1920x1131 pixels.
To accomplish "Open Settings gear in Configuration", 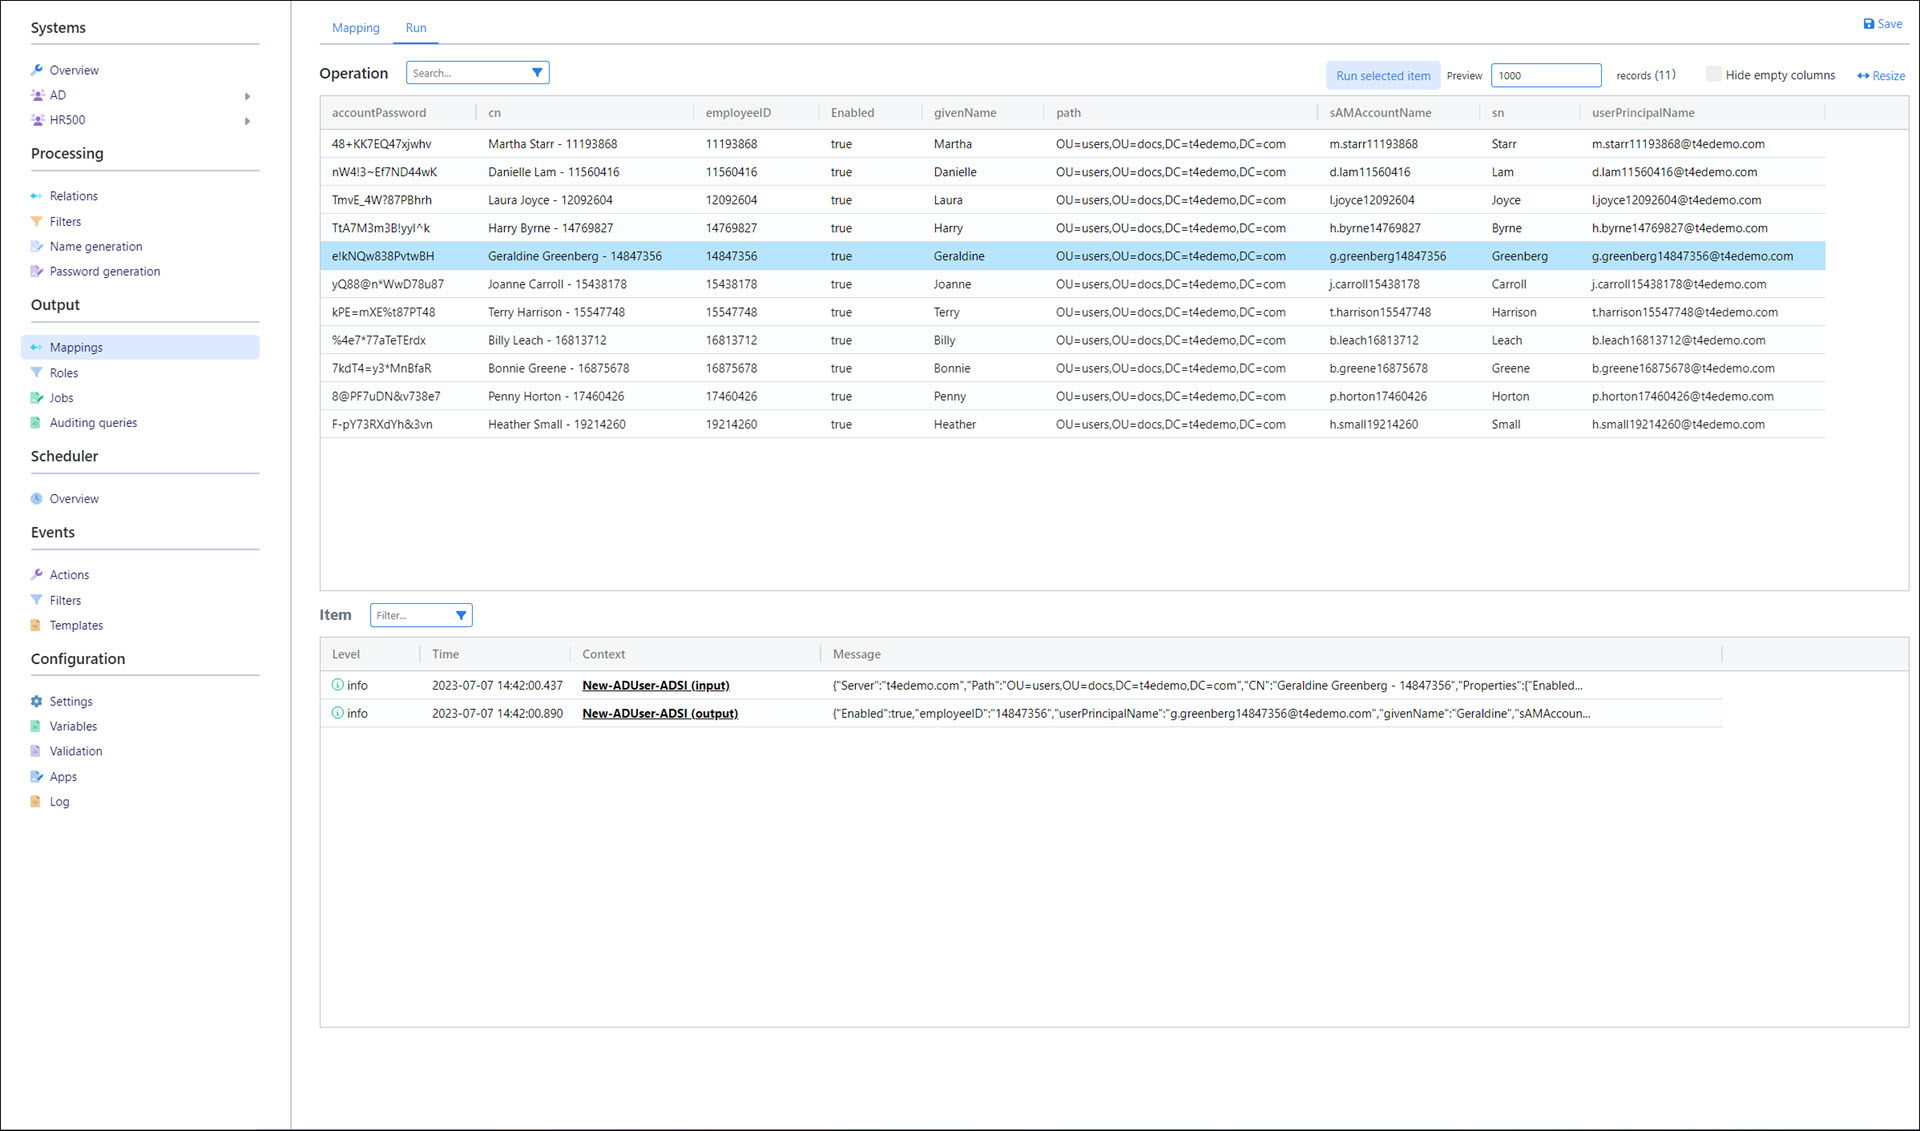I will pos(37,702).
